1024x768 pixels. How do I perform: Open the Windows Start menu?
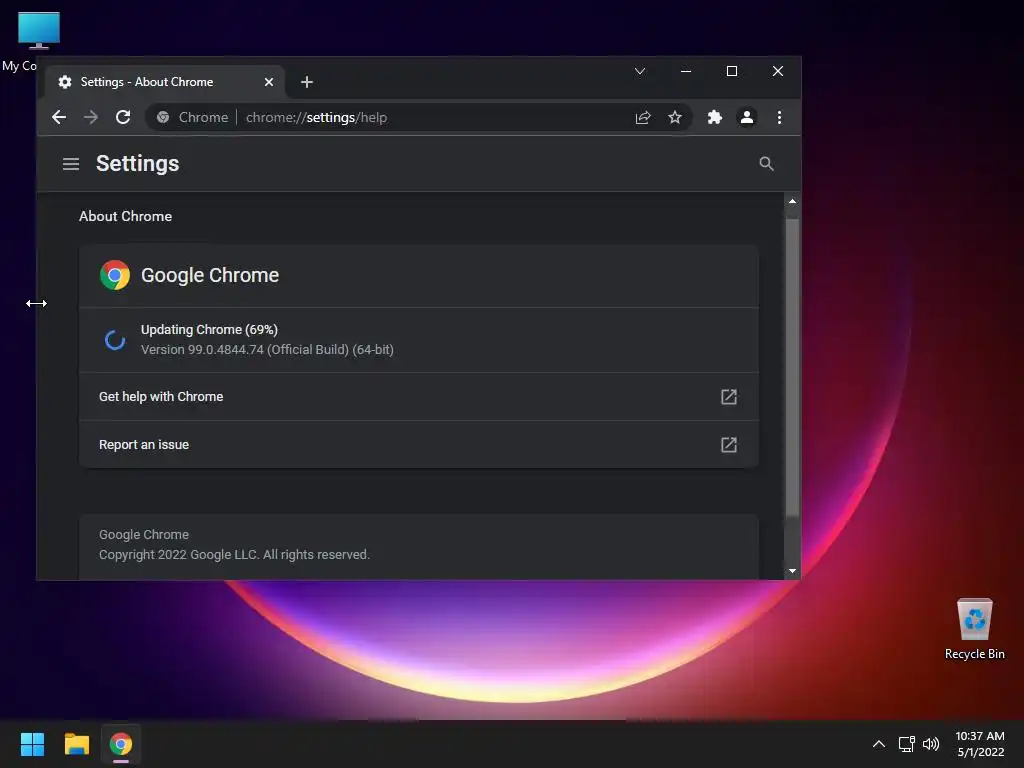[32, 744]
